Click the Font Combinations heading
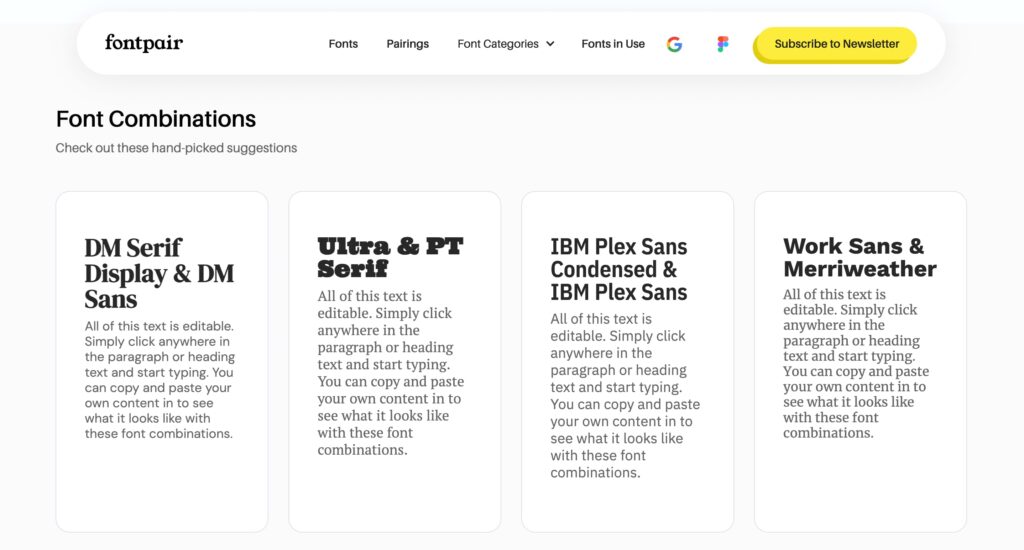1024x550 pixels. 155,119
